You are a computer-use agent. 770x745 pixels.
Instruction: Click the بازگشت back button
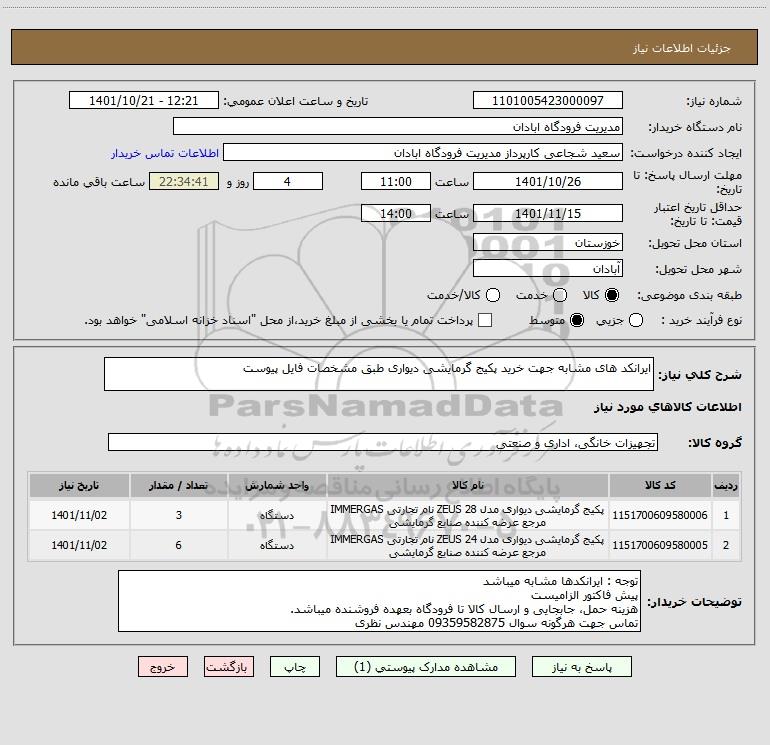229,667
